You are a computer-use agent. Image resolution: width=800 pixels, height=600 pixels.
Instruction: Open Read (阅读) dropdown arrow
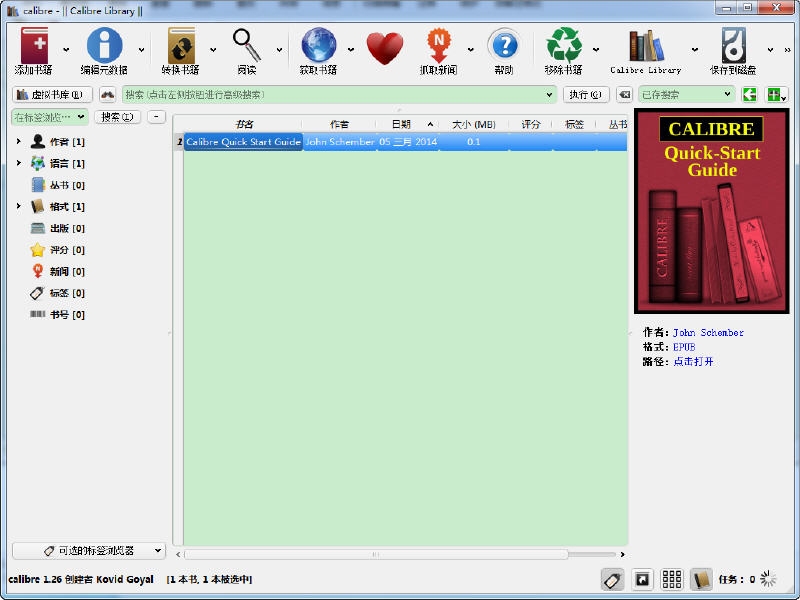[279, 49]
